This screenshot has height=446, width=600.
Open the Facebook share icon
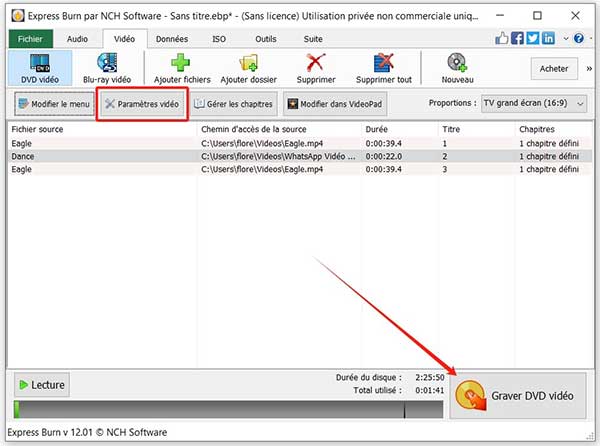click(x=517, y=38)
